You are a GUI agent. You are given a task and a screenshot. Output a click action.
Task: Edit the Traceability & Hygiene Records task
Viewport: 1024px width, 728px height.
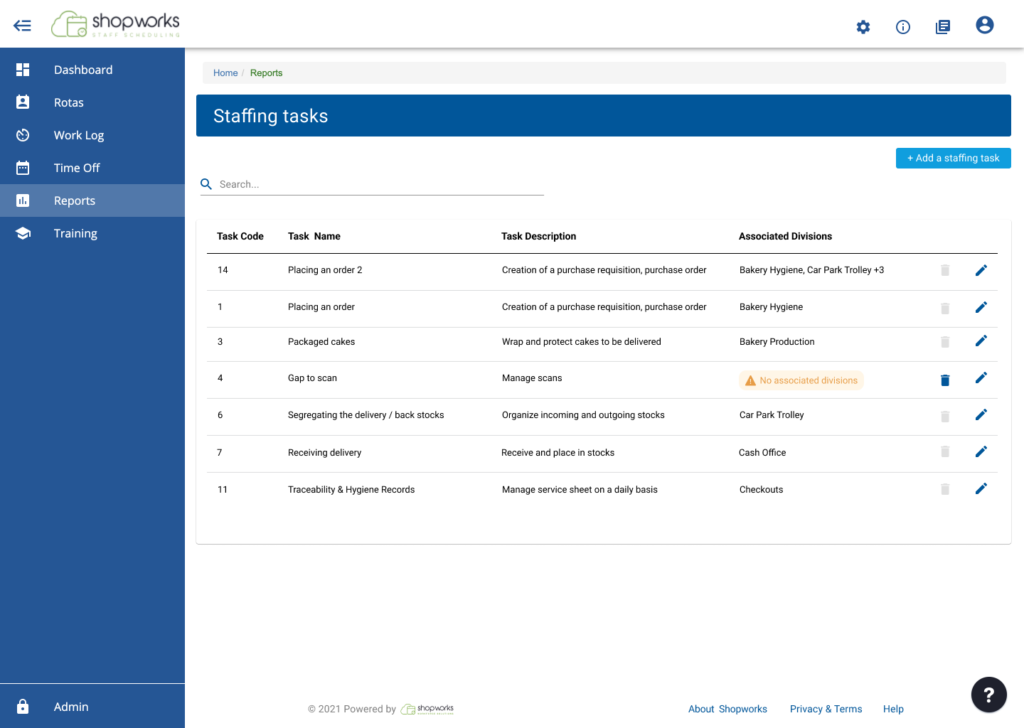point(981,489)
